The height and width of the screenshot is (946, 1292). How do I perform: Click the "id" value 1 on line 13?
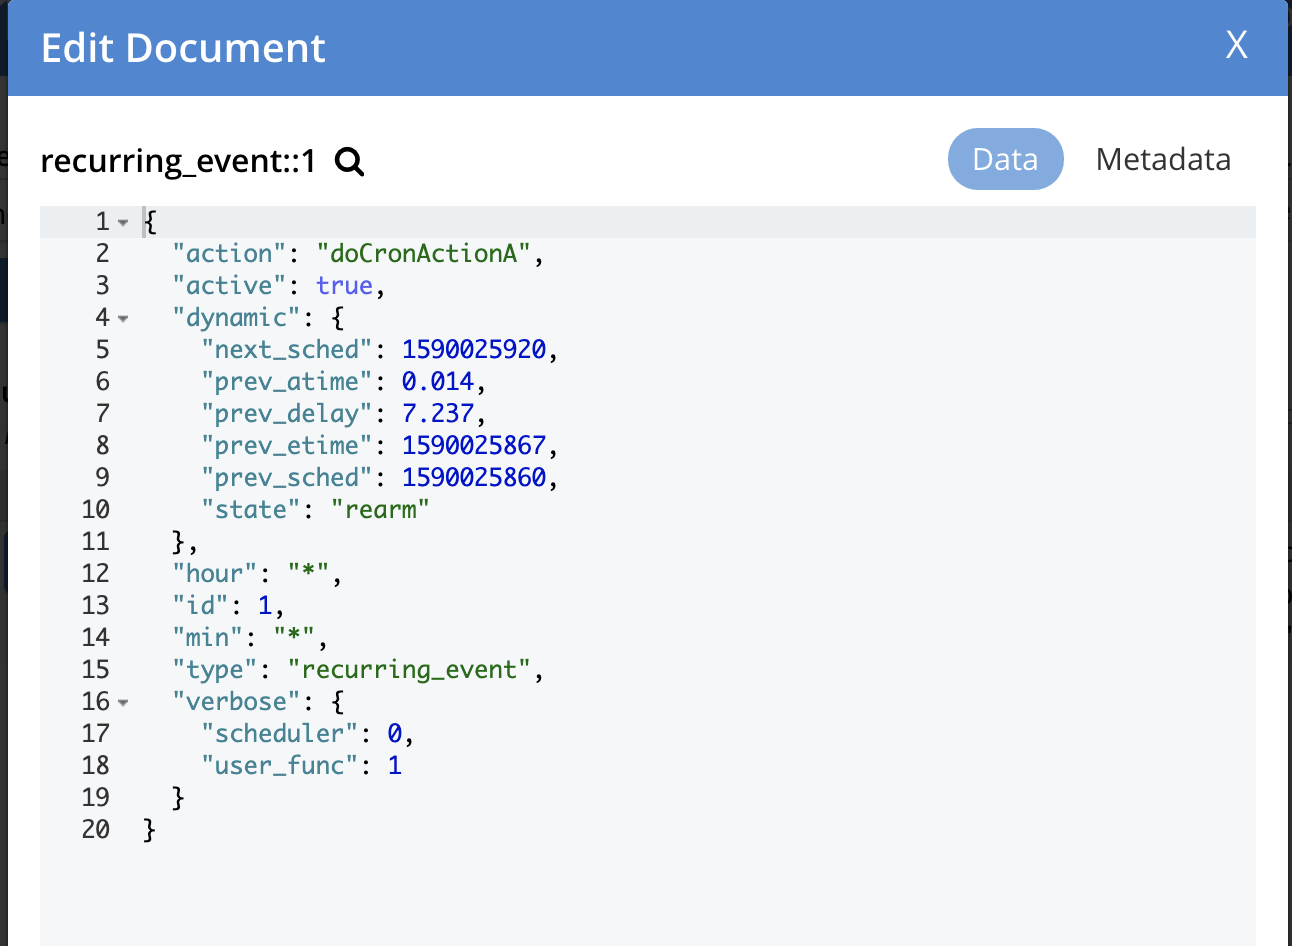click(265, 606)
